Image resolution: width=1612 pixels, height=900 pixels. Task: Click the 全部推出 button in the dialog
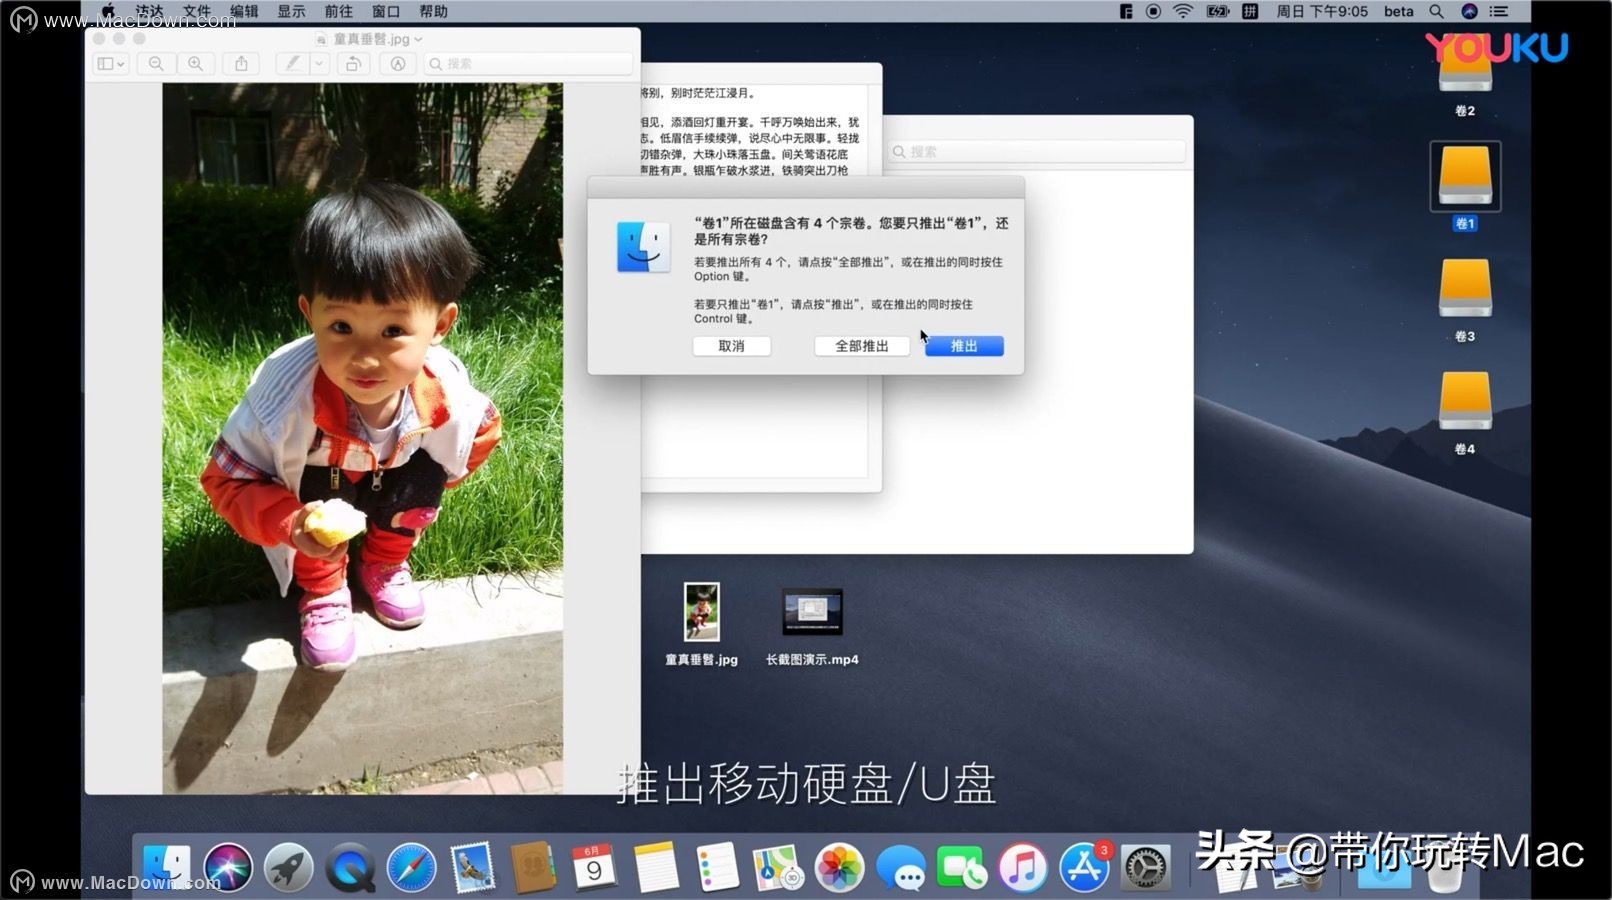[861, 346]
